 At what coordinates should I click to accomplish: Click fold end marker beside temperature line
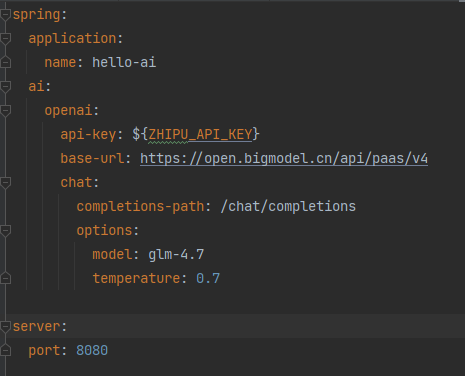coord(5,278)
